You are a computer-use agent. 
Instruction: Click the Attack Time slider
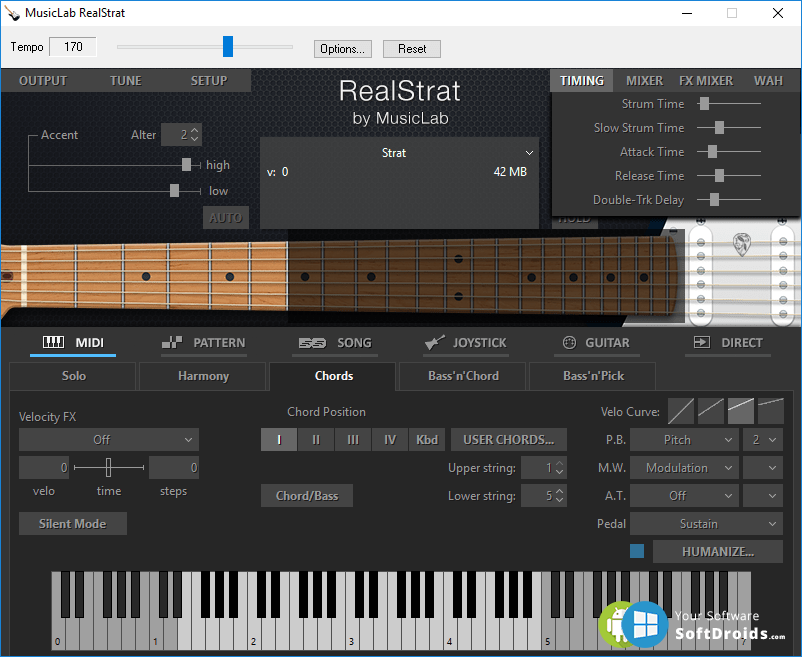(x=712, y=152)
